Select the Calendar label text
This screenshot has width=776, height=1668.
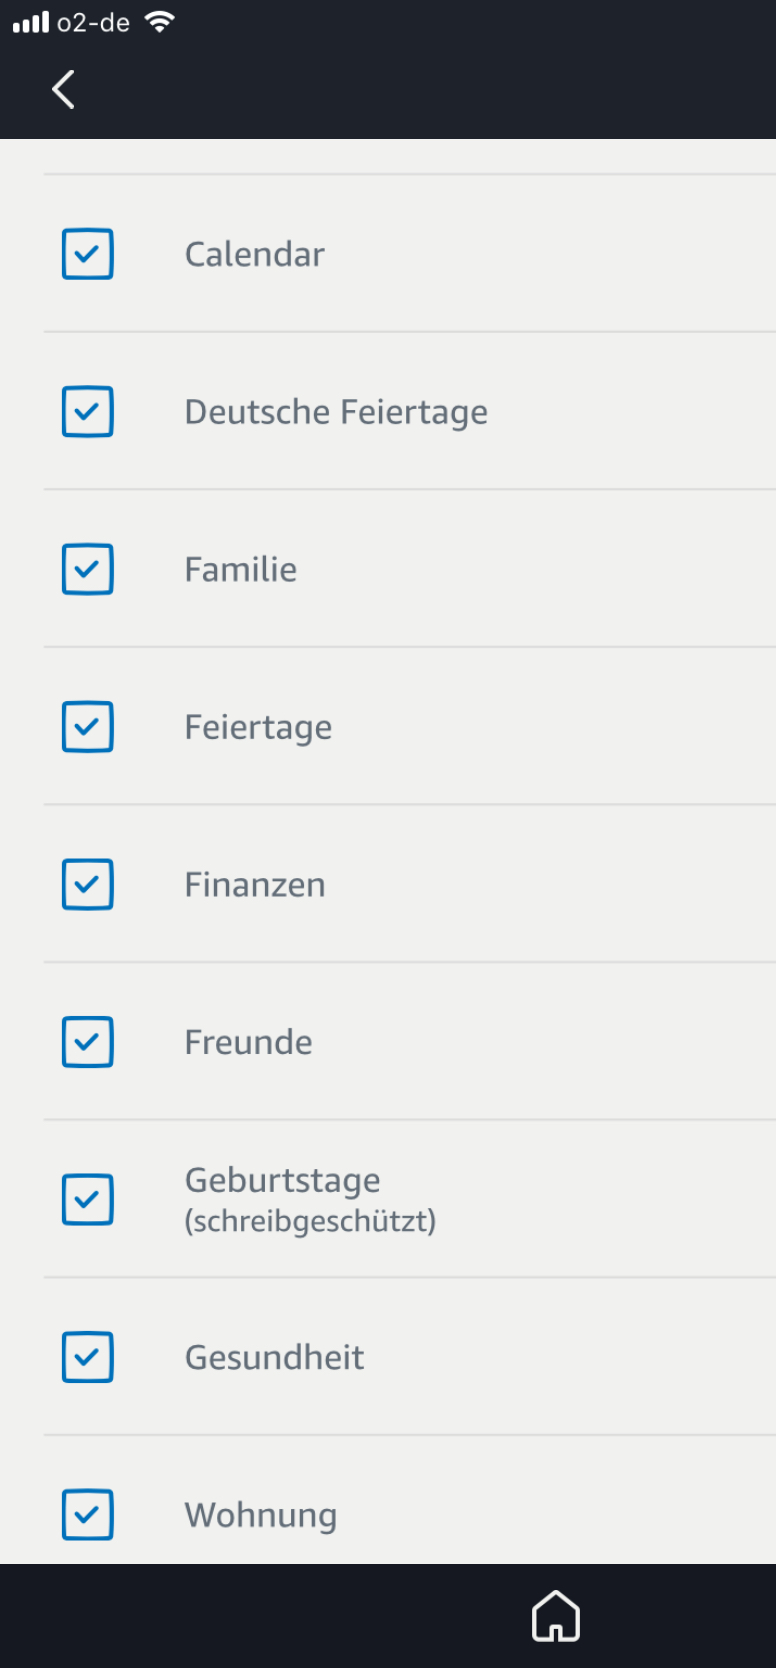pos(254,254)
